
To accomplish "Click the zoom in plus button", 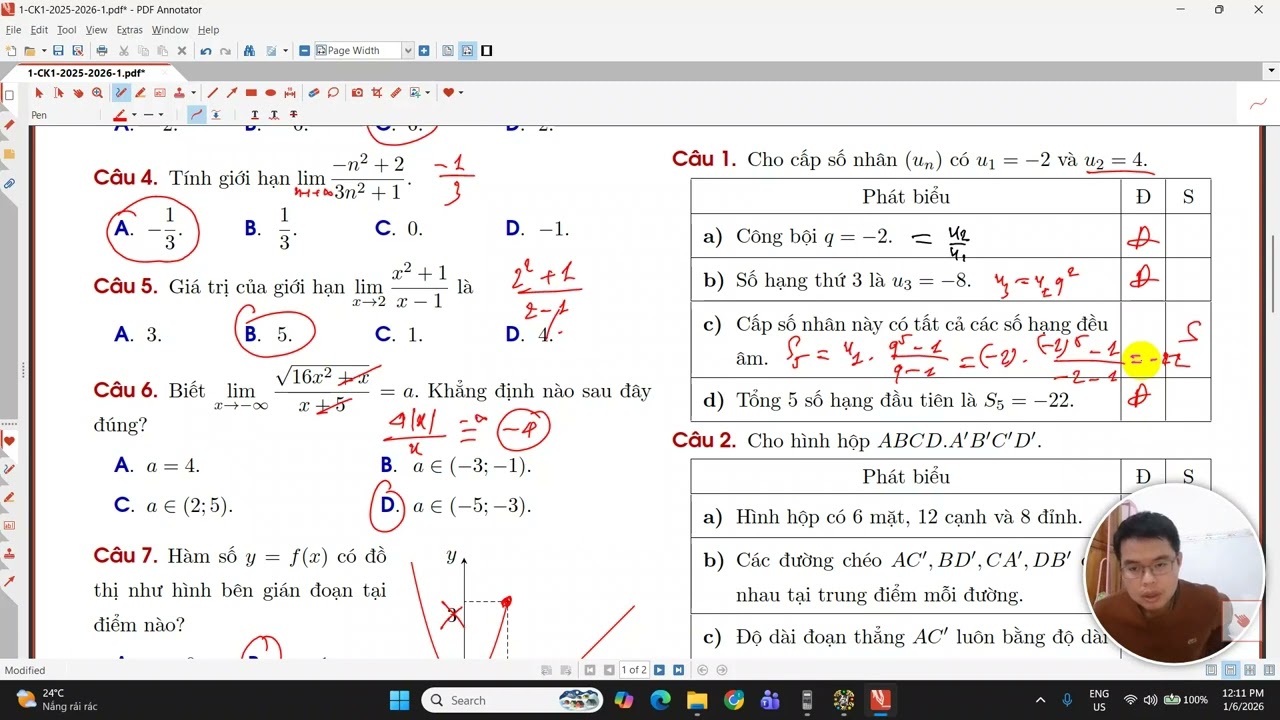I will click(424, 50).
